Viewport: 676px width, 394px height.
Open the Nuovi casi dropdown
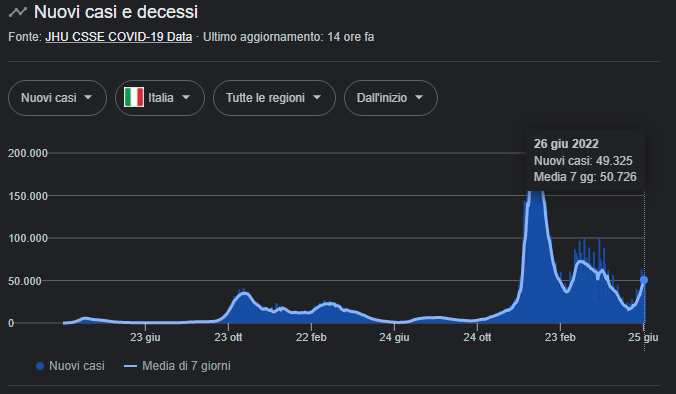coord(57,98)
